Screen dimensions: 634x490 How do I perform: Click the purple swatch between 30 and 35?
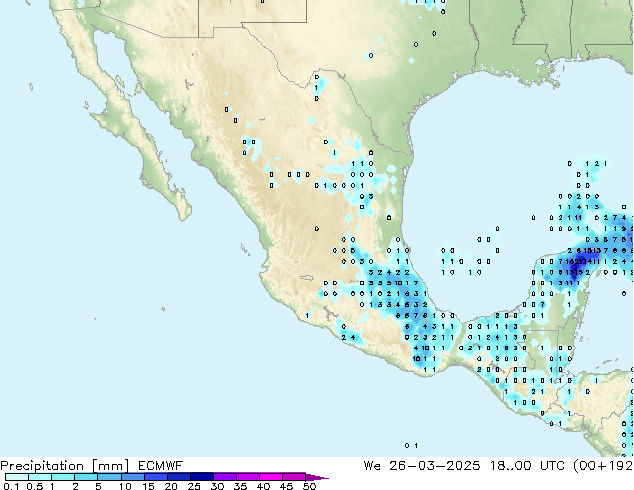tap(225, 477)
